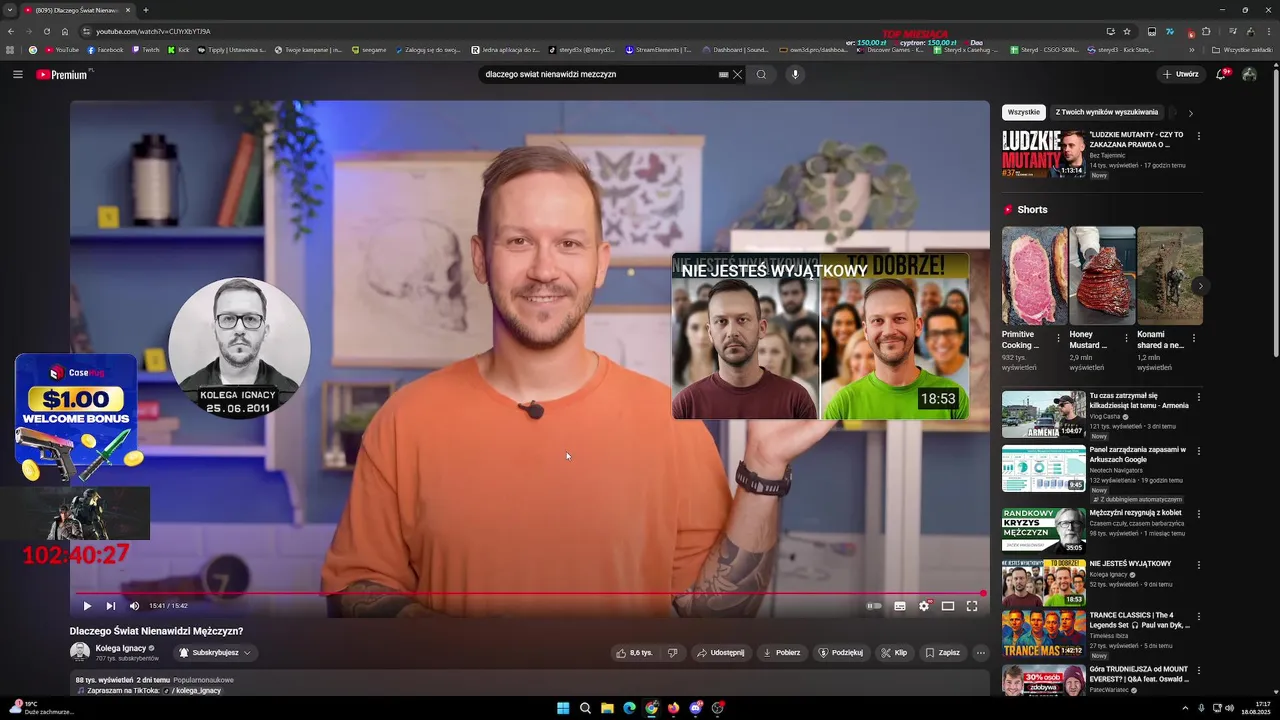This screenshot has height=720, width=1280.
Task: Toggle autoplay switch in player
Action: (874, 605)
